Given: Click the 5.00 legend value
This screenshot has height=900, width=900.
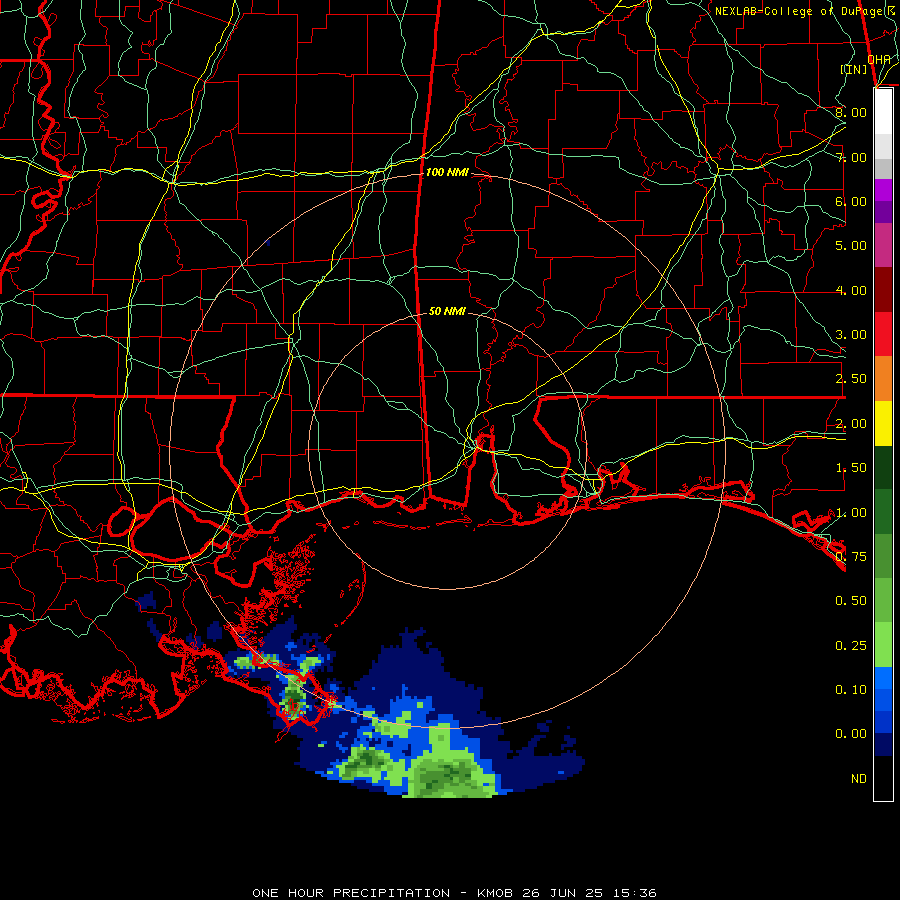Looking at the screenshot, I should click(x=851, y=246).
